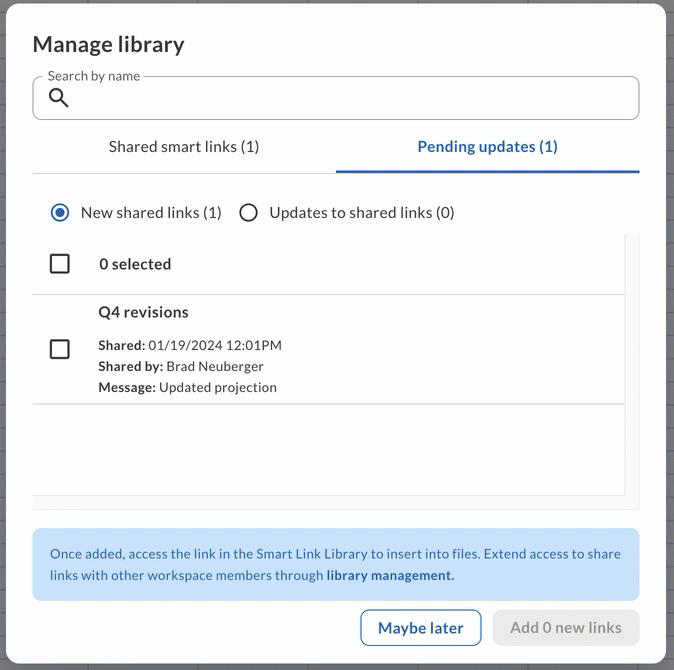Viewport: 674px width, 670px height.
Task: Switch to the Shared smart links tab
Action: [184, 147]
